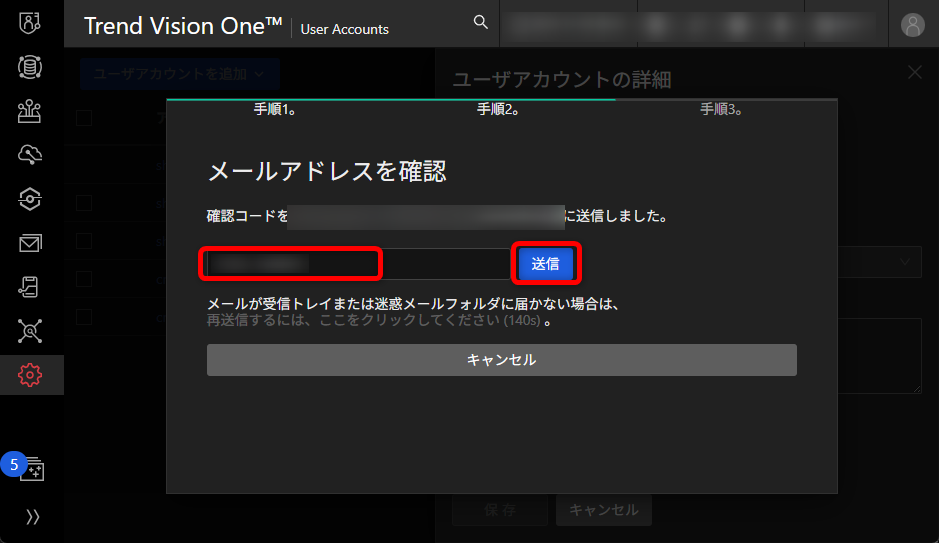939x543 pixels.
Task: Click the キャンセル button in details panel
Action: click(x=604, y=510)
